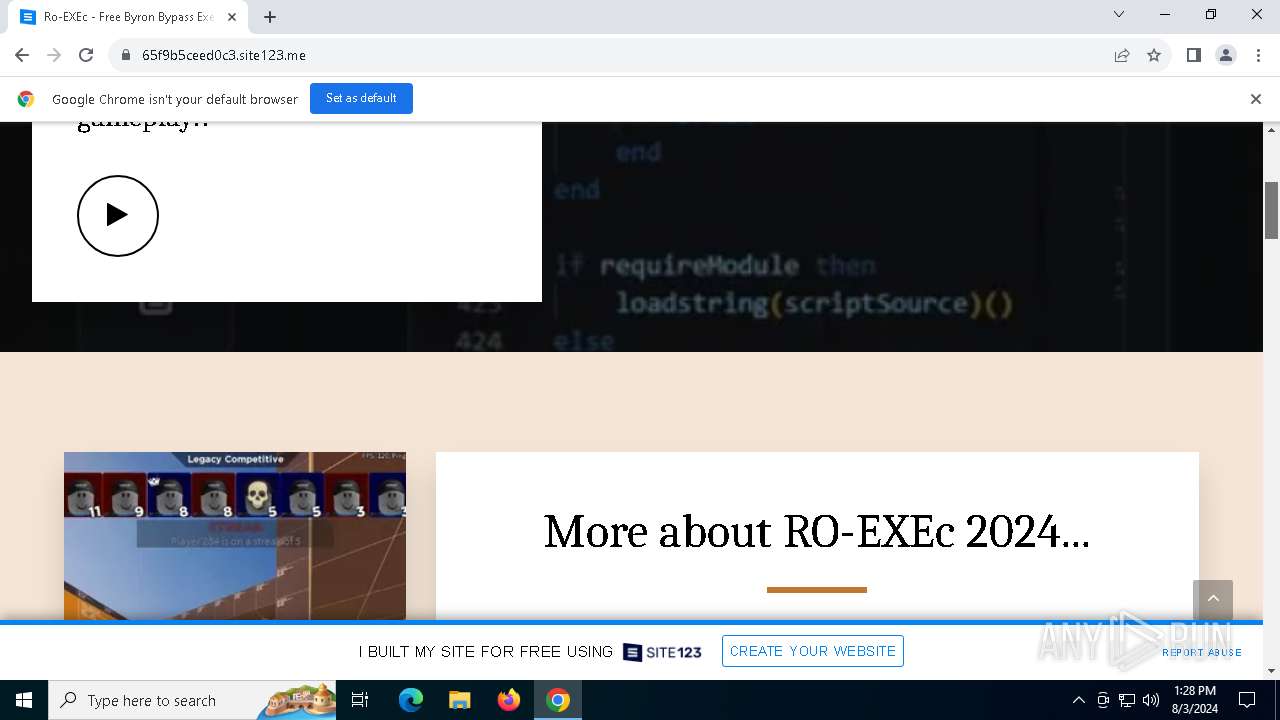
Task: Click the network icon in system tray
Action: tap(1127, 700)
